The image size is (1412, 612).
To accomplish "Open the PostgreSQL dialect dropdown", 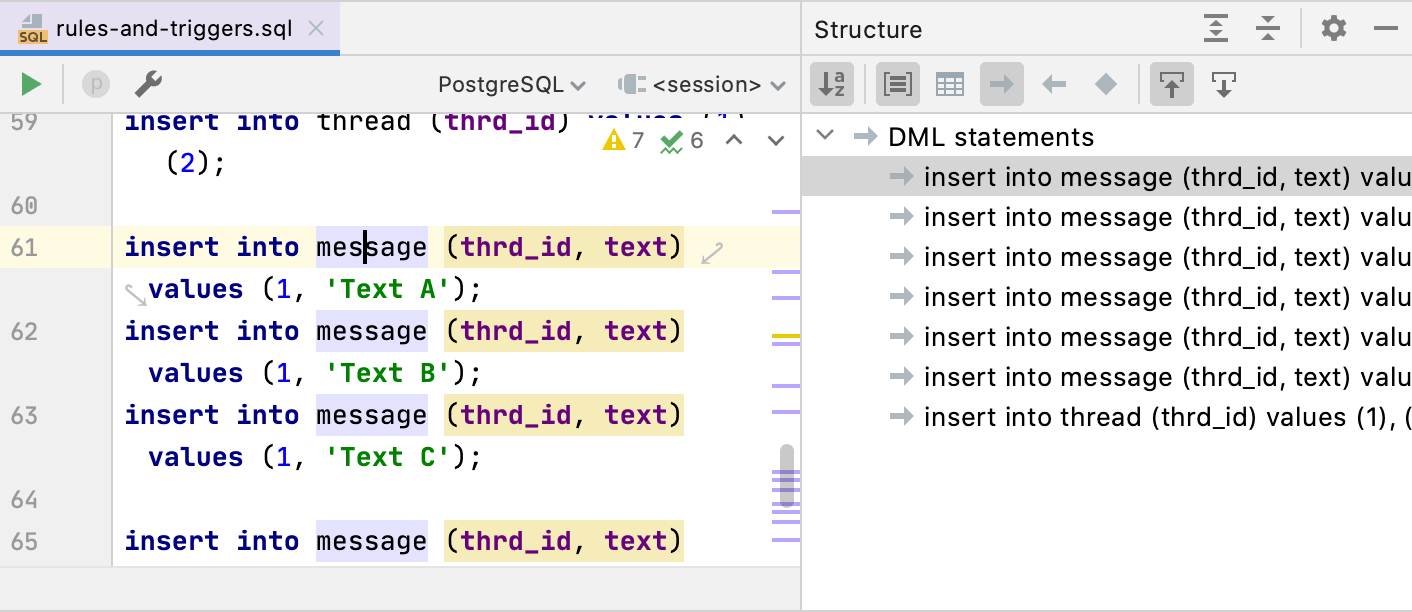I will (x=512, y=85).
